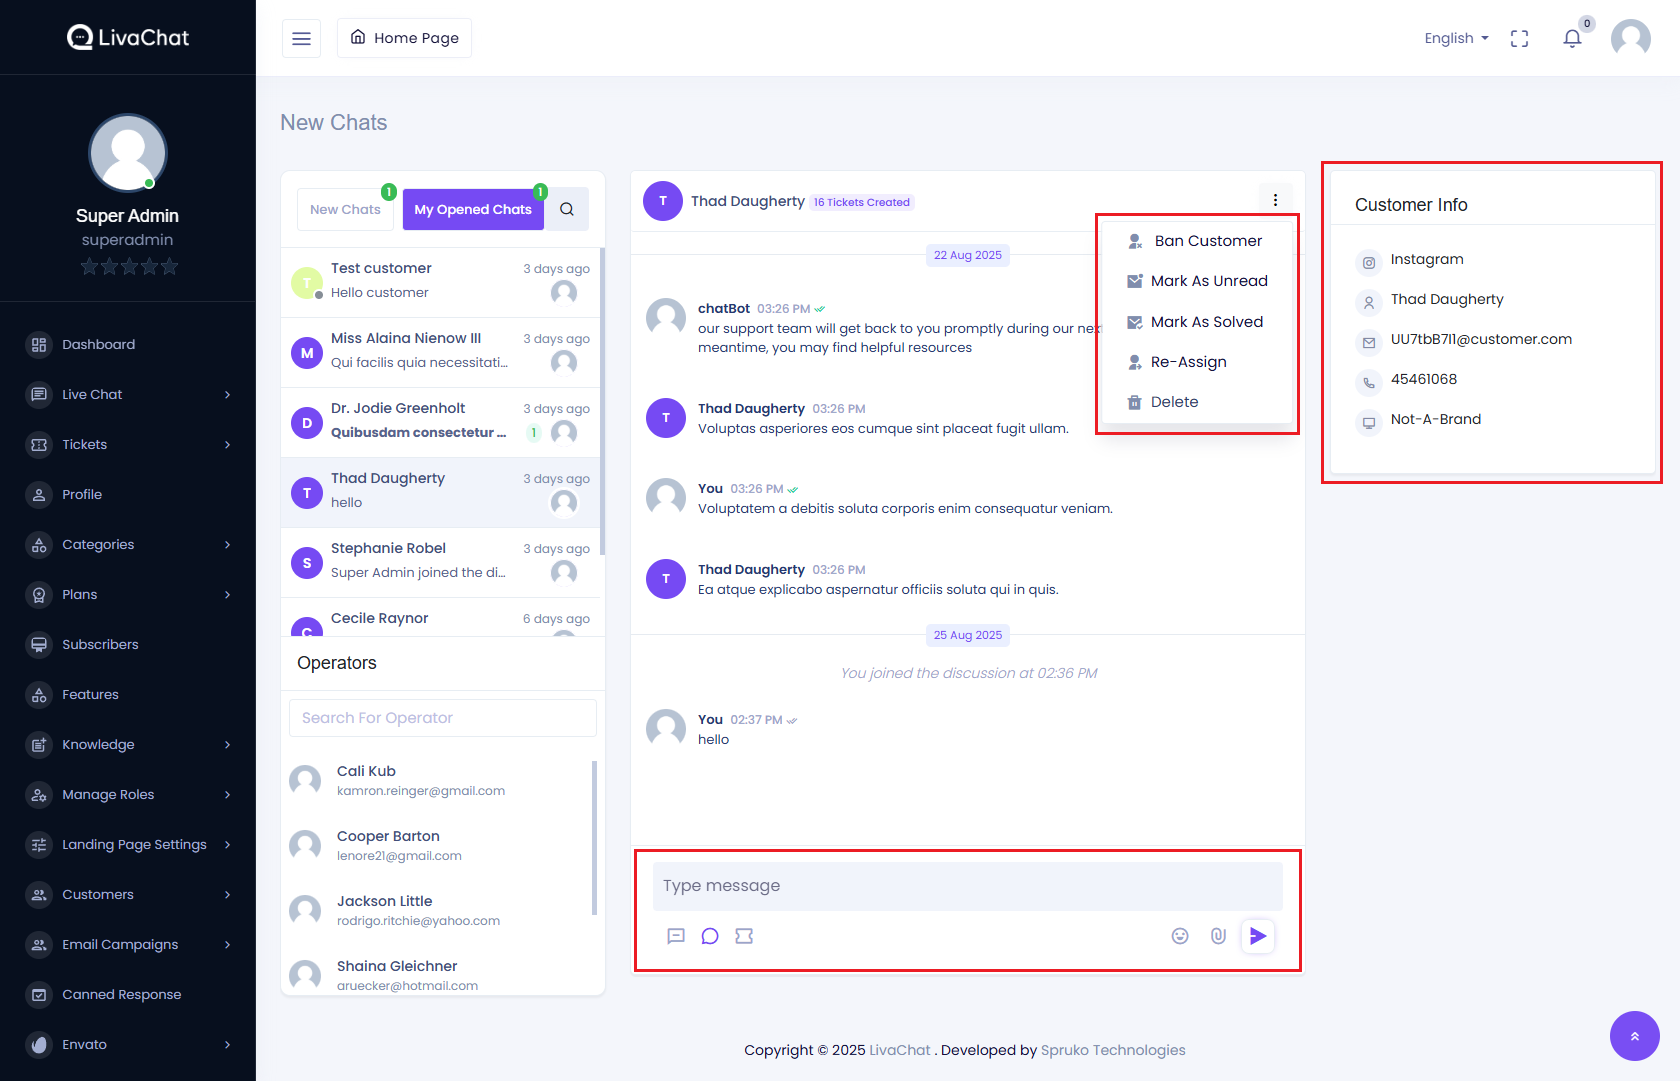Click the Search For Operator field
The image size is (1680, 1081).
pos(442,718)
